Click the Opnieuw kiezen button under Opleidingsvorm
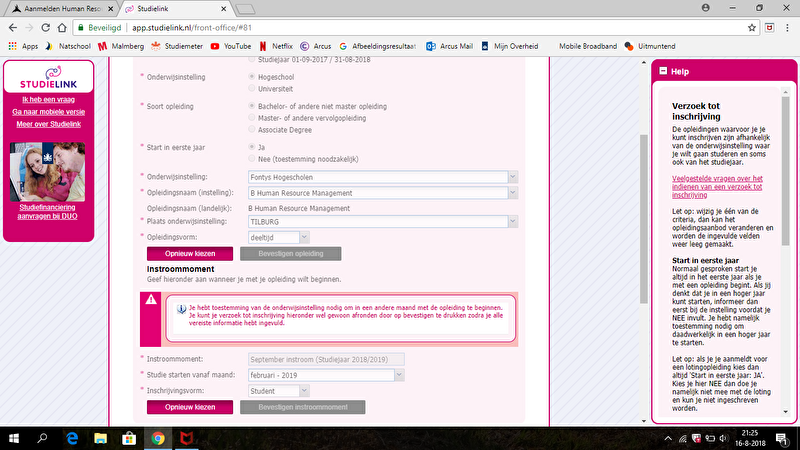This screenshot has height=450, width=800. click(189, 254)
